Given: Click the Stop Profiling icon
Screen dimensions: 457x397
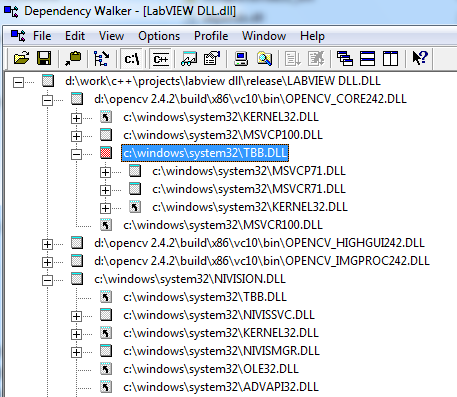Looking at the screenshot, I should coord(316,59).
